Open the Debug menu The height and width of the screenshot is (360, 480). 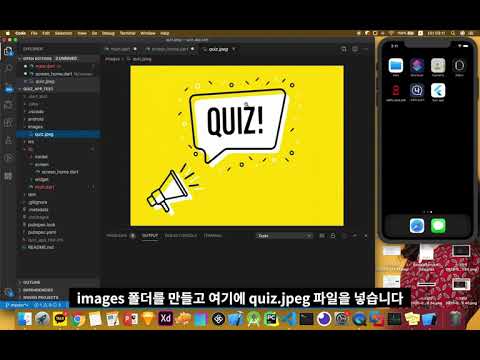tap(108, 33)
